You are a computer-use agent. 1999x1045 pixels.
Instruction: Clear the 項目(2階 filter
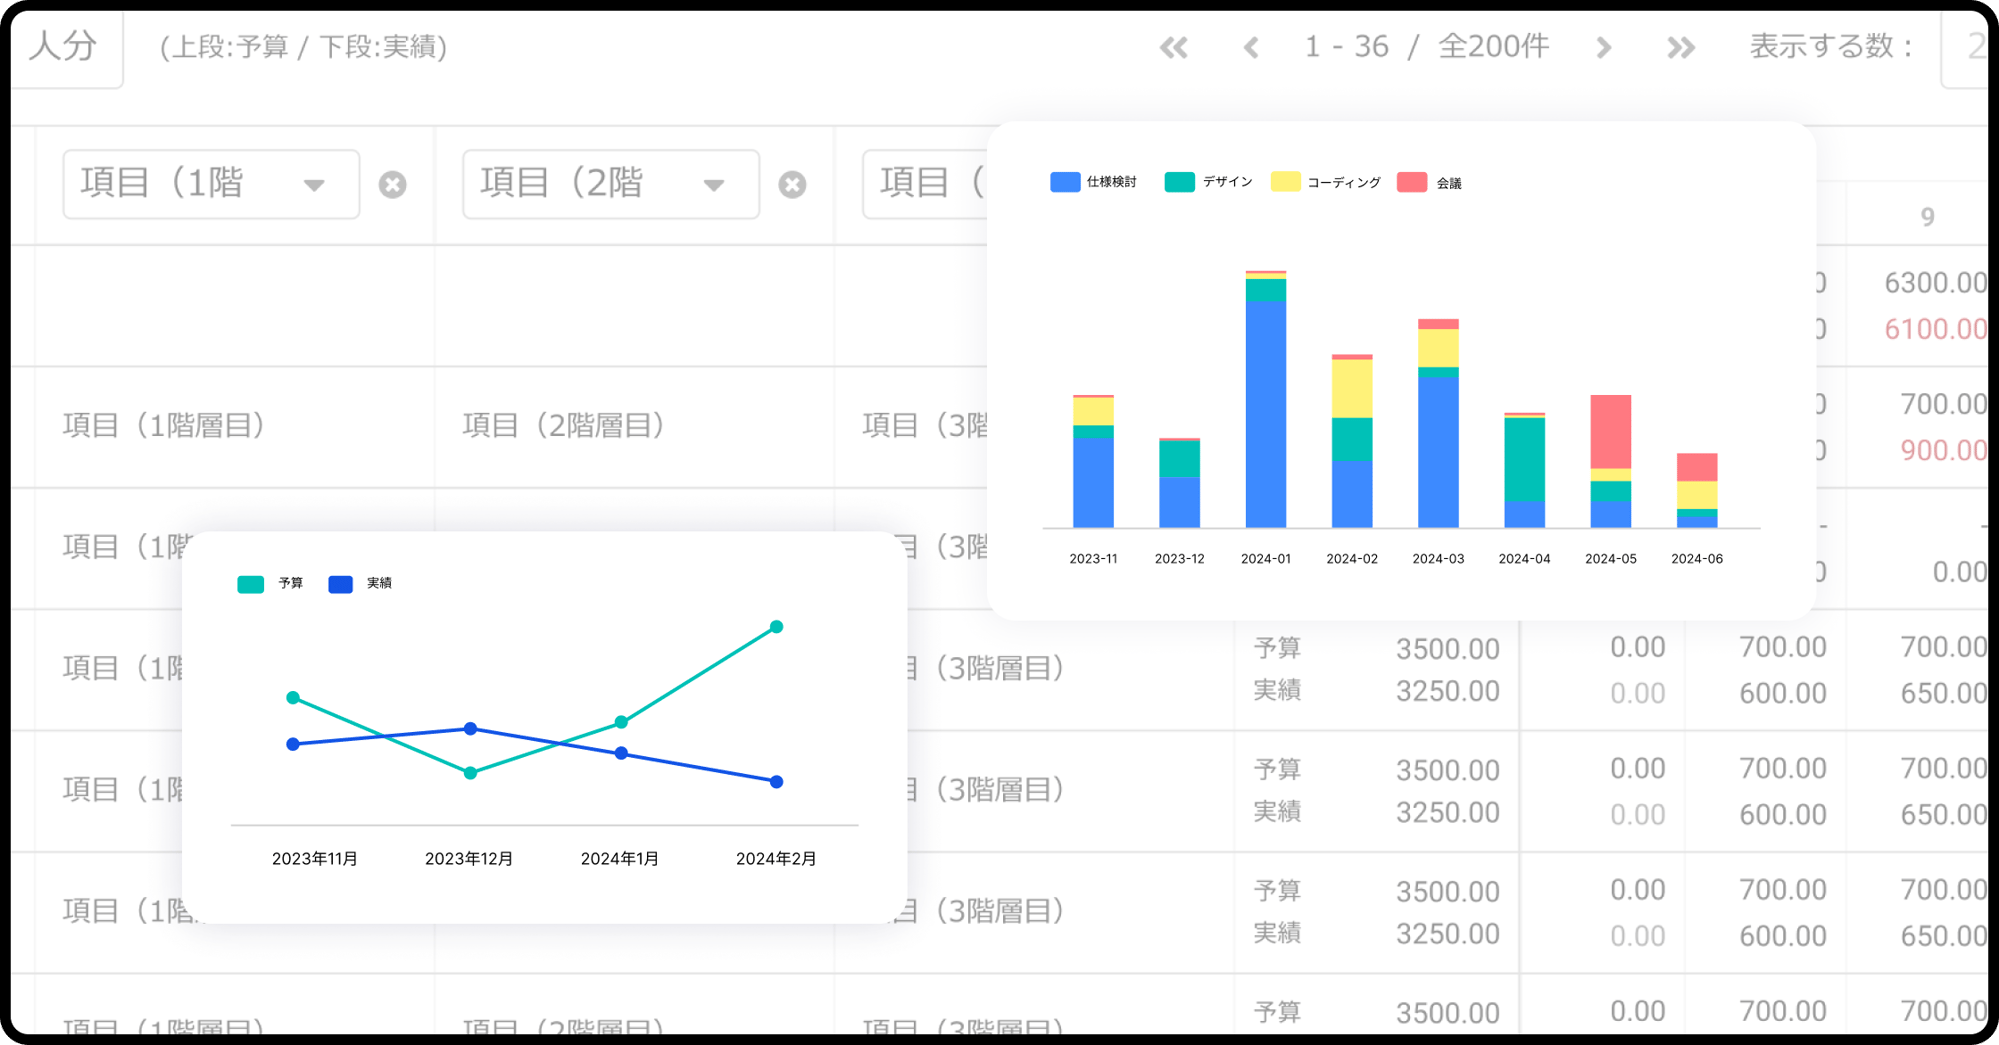pos(793,185)
